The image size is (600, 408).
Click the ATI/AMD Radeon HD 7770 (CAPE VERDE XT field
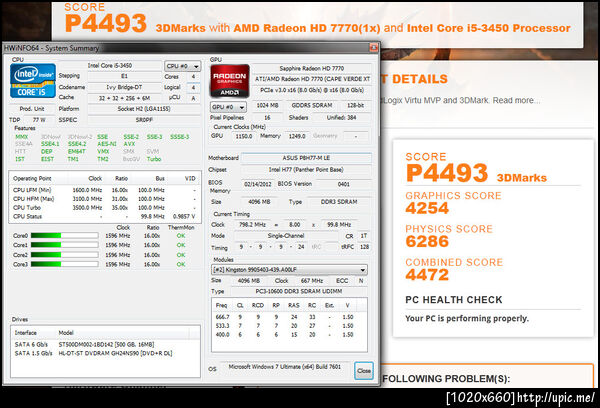pyautogui.click(x=311, y=79)
